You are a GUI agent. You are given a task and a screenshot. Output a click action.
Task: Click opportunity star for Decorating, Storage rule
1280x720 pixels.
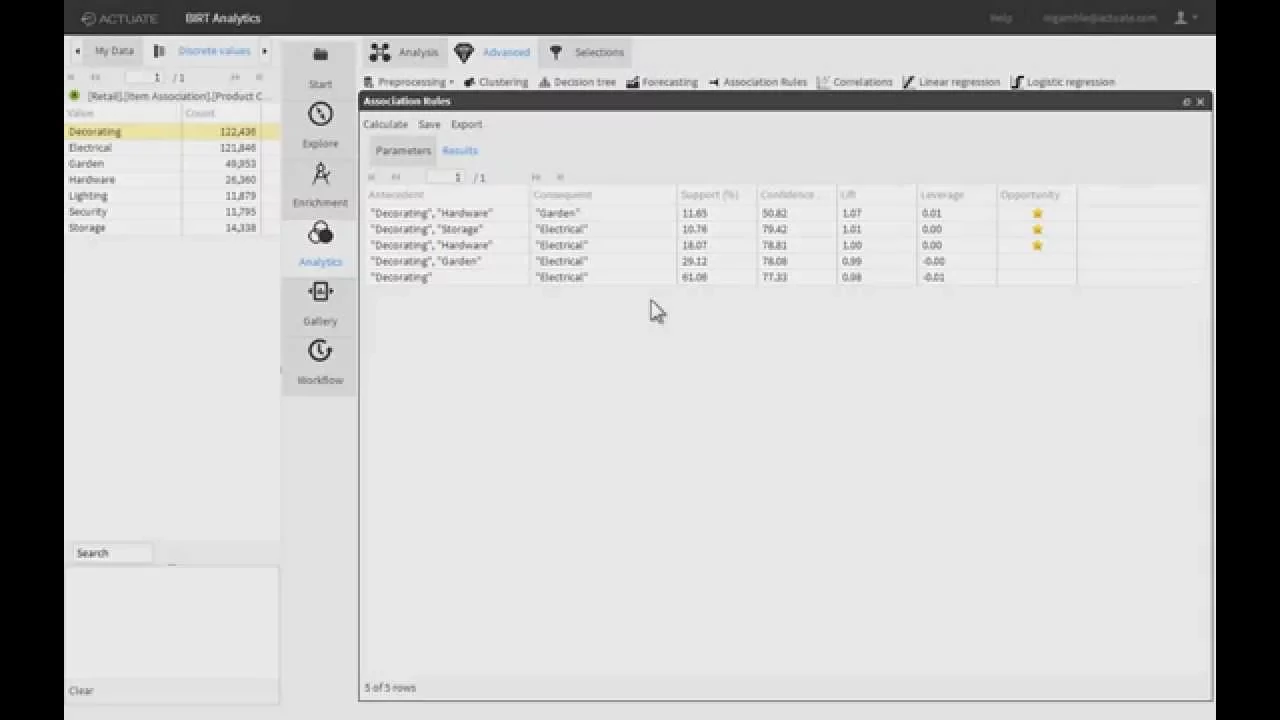click(1037, 229)
